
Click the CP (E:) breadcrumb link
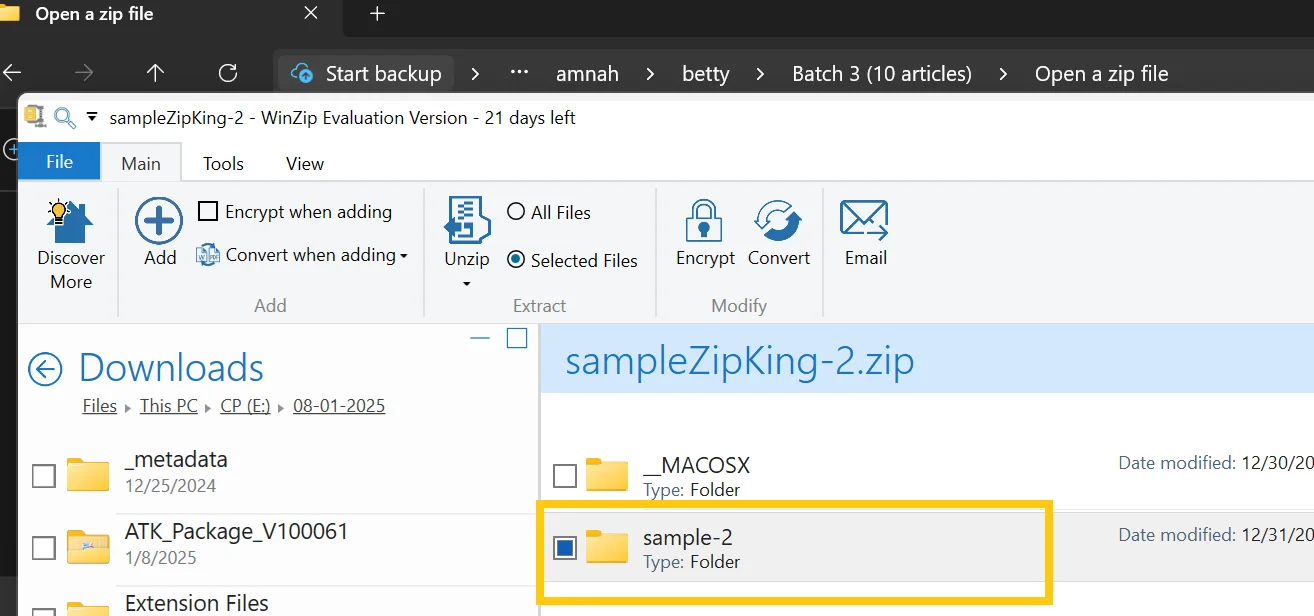tap(246, 406)
